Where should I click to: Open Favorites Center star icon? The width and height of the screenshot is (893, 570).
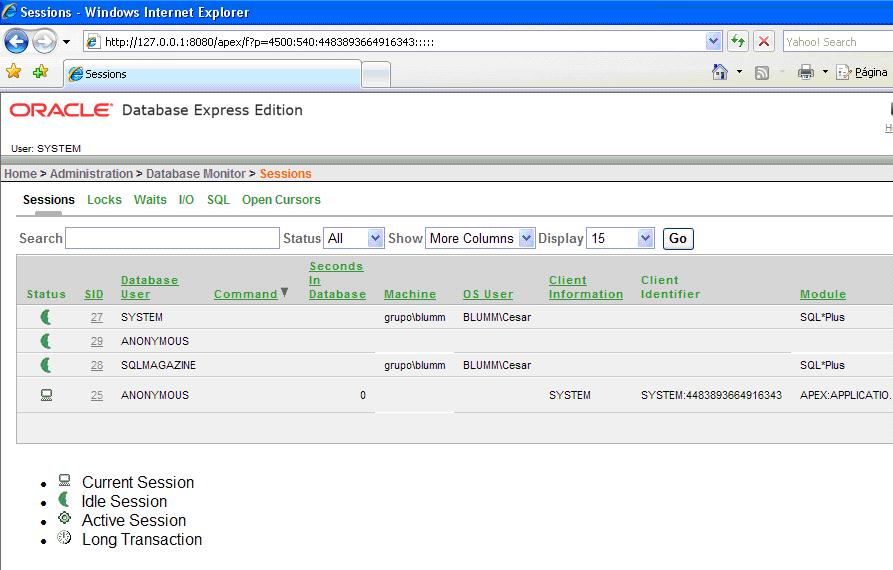point(14,72)
